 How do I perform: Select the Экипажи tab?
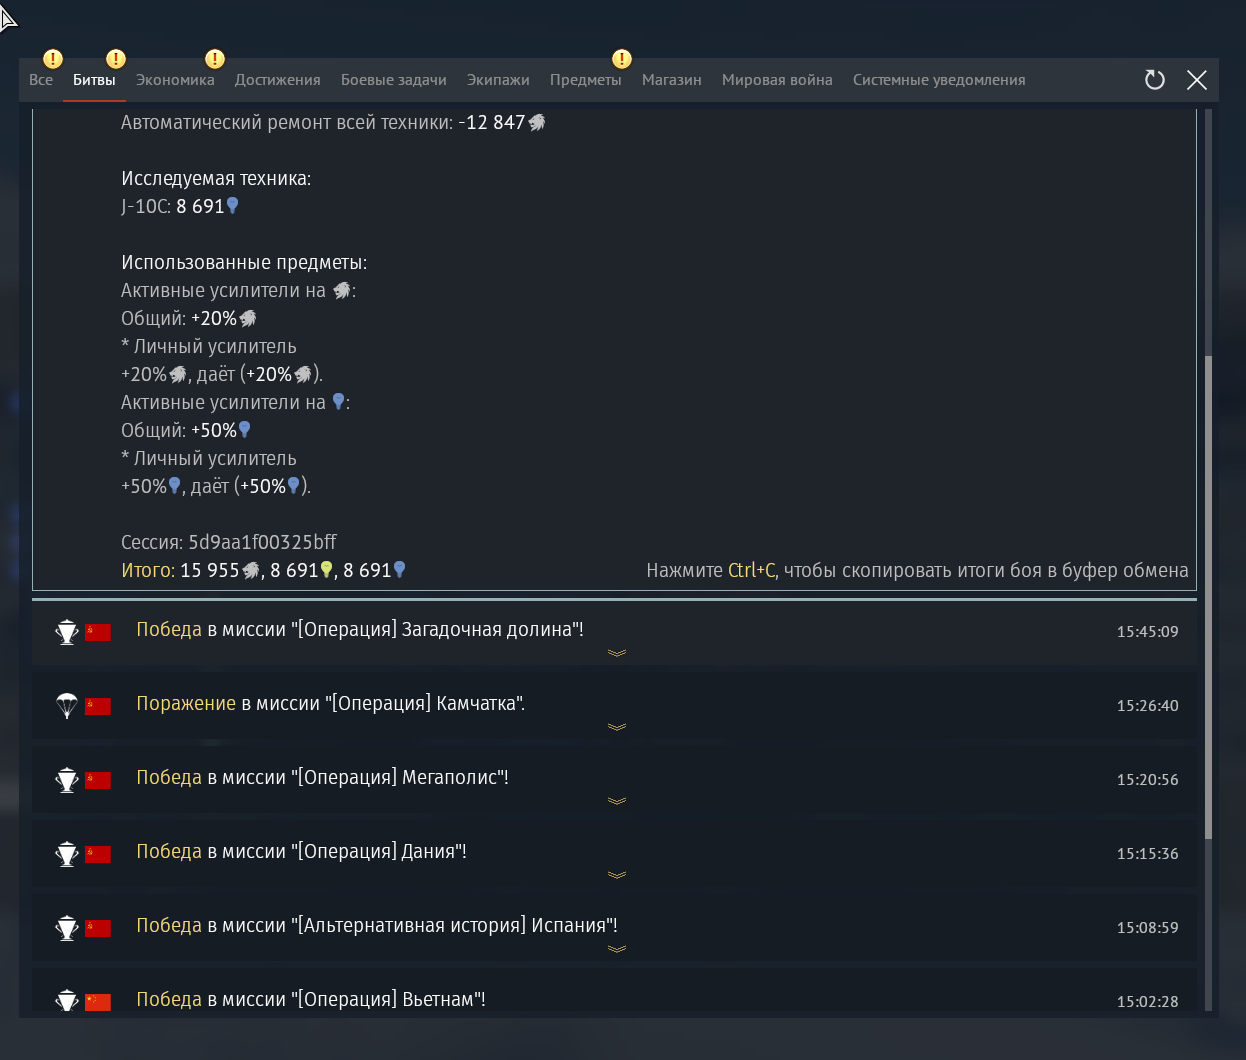(498, 80)
